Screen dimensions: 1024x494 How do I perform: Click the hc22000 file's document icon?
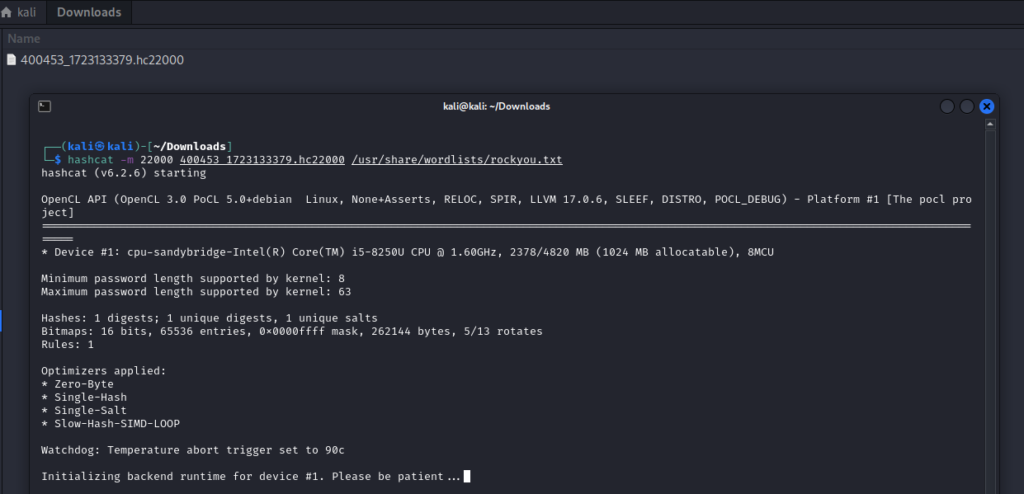tap(11, 60)
